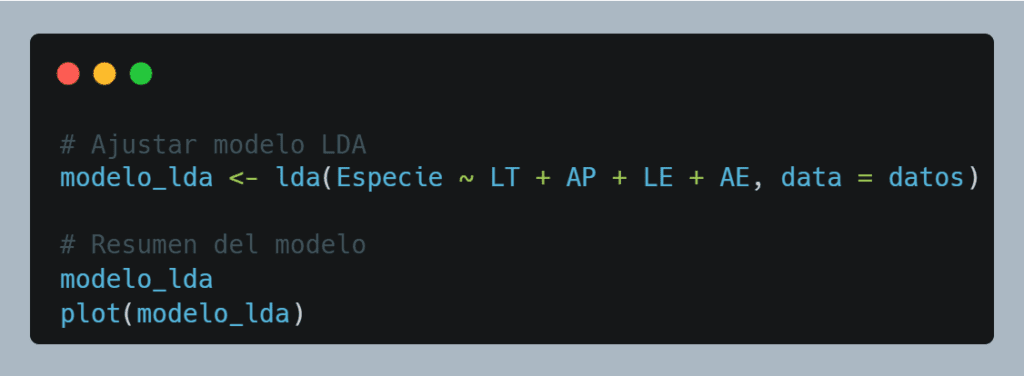
Task: Click the yellow minimize dot
Action: (x=104, y=74)
